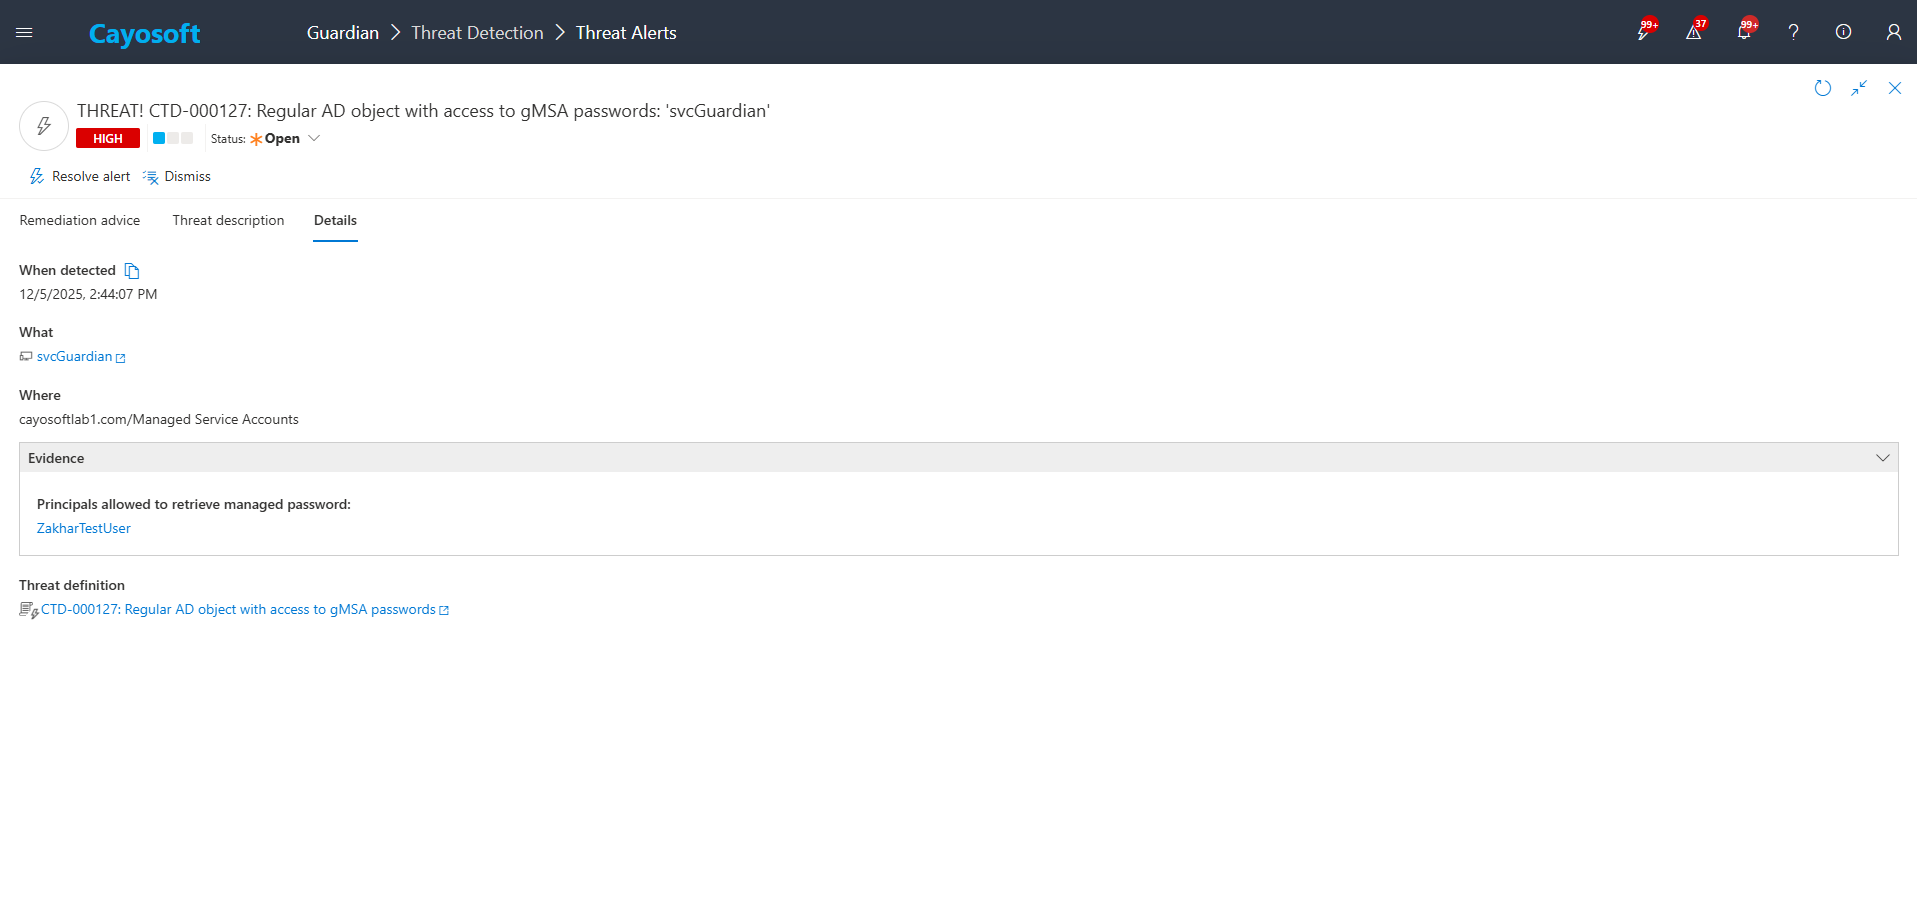The image size is (1917, 908).
Task: Refresh the threat alert panel
Action: tap(1823, 88)
